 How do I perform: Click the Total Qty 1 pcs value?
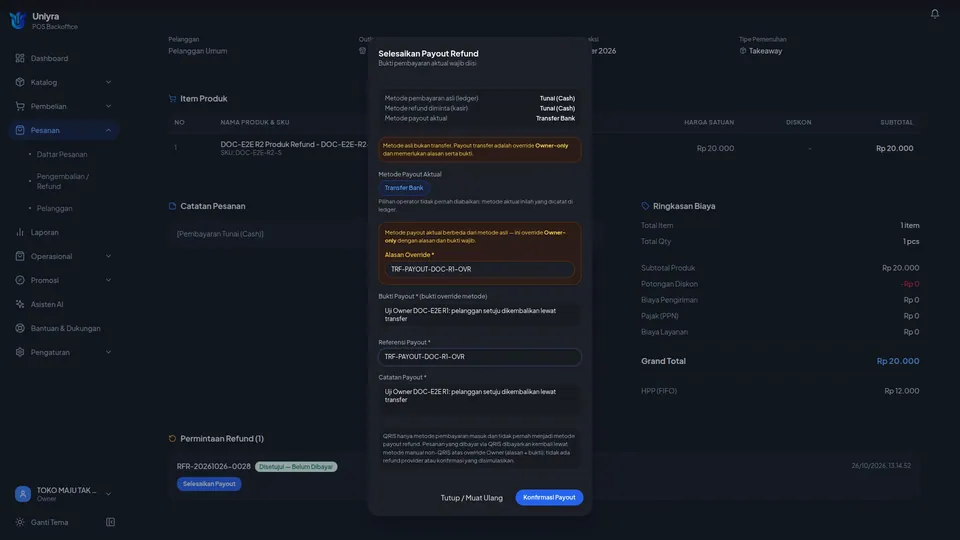point(911,241)
